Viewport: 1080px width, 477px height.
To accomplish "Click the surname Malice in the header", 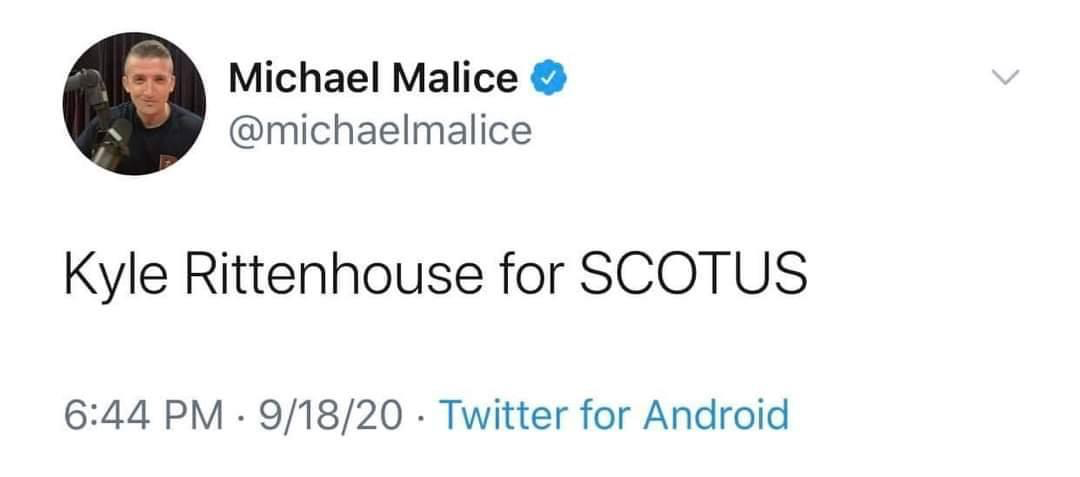I will click(x=455, y=77).
